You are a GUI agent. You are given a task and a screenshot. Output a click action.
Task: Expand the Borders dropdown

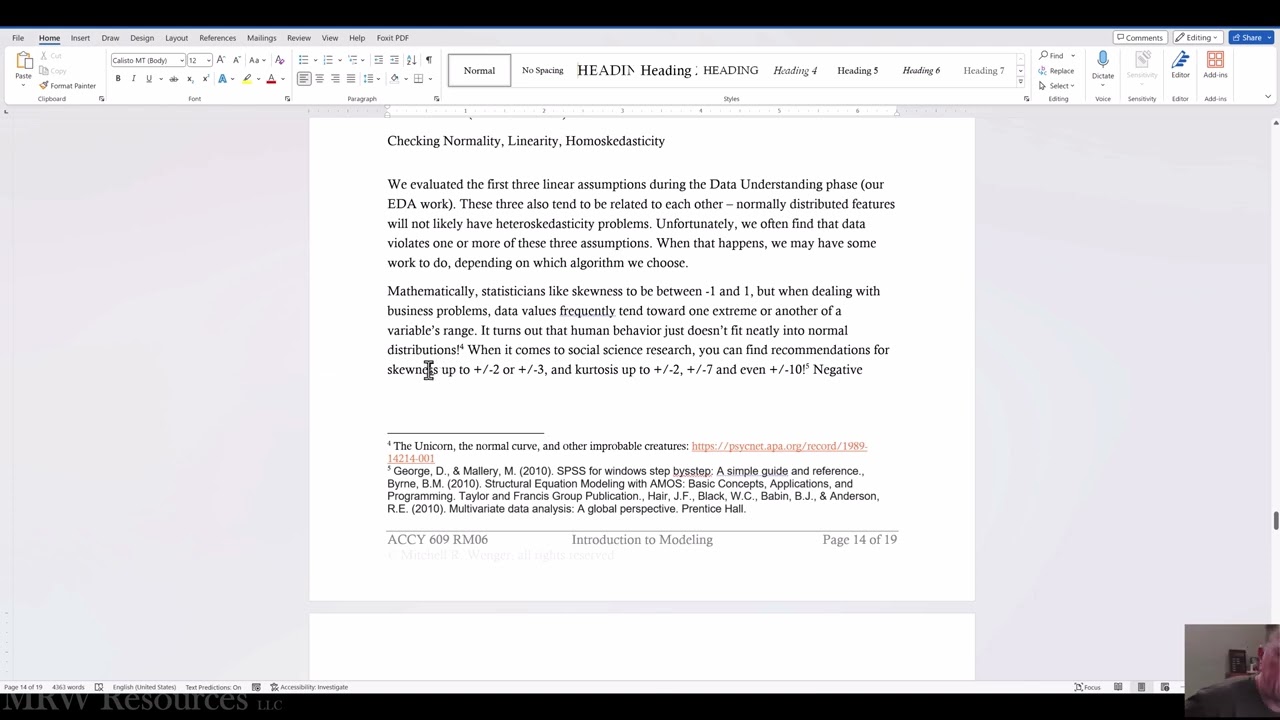click(428, 79)
